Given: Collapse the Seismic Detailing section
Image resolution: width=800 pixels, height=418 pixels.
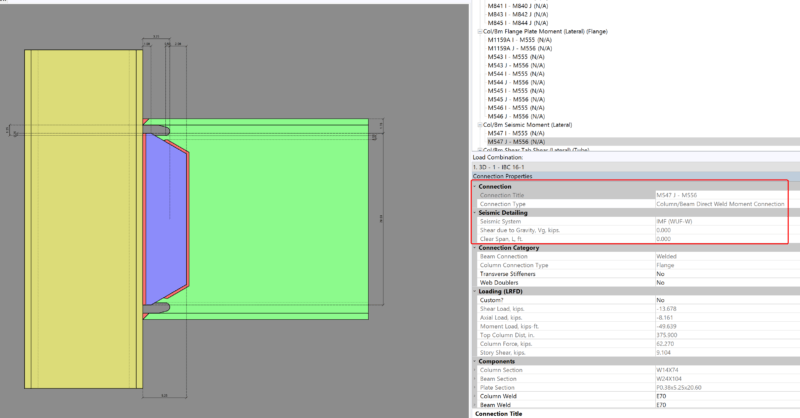Looking at the screenshot, I should pyautogui.click(x=474, y=212).
